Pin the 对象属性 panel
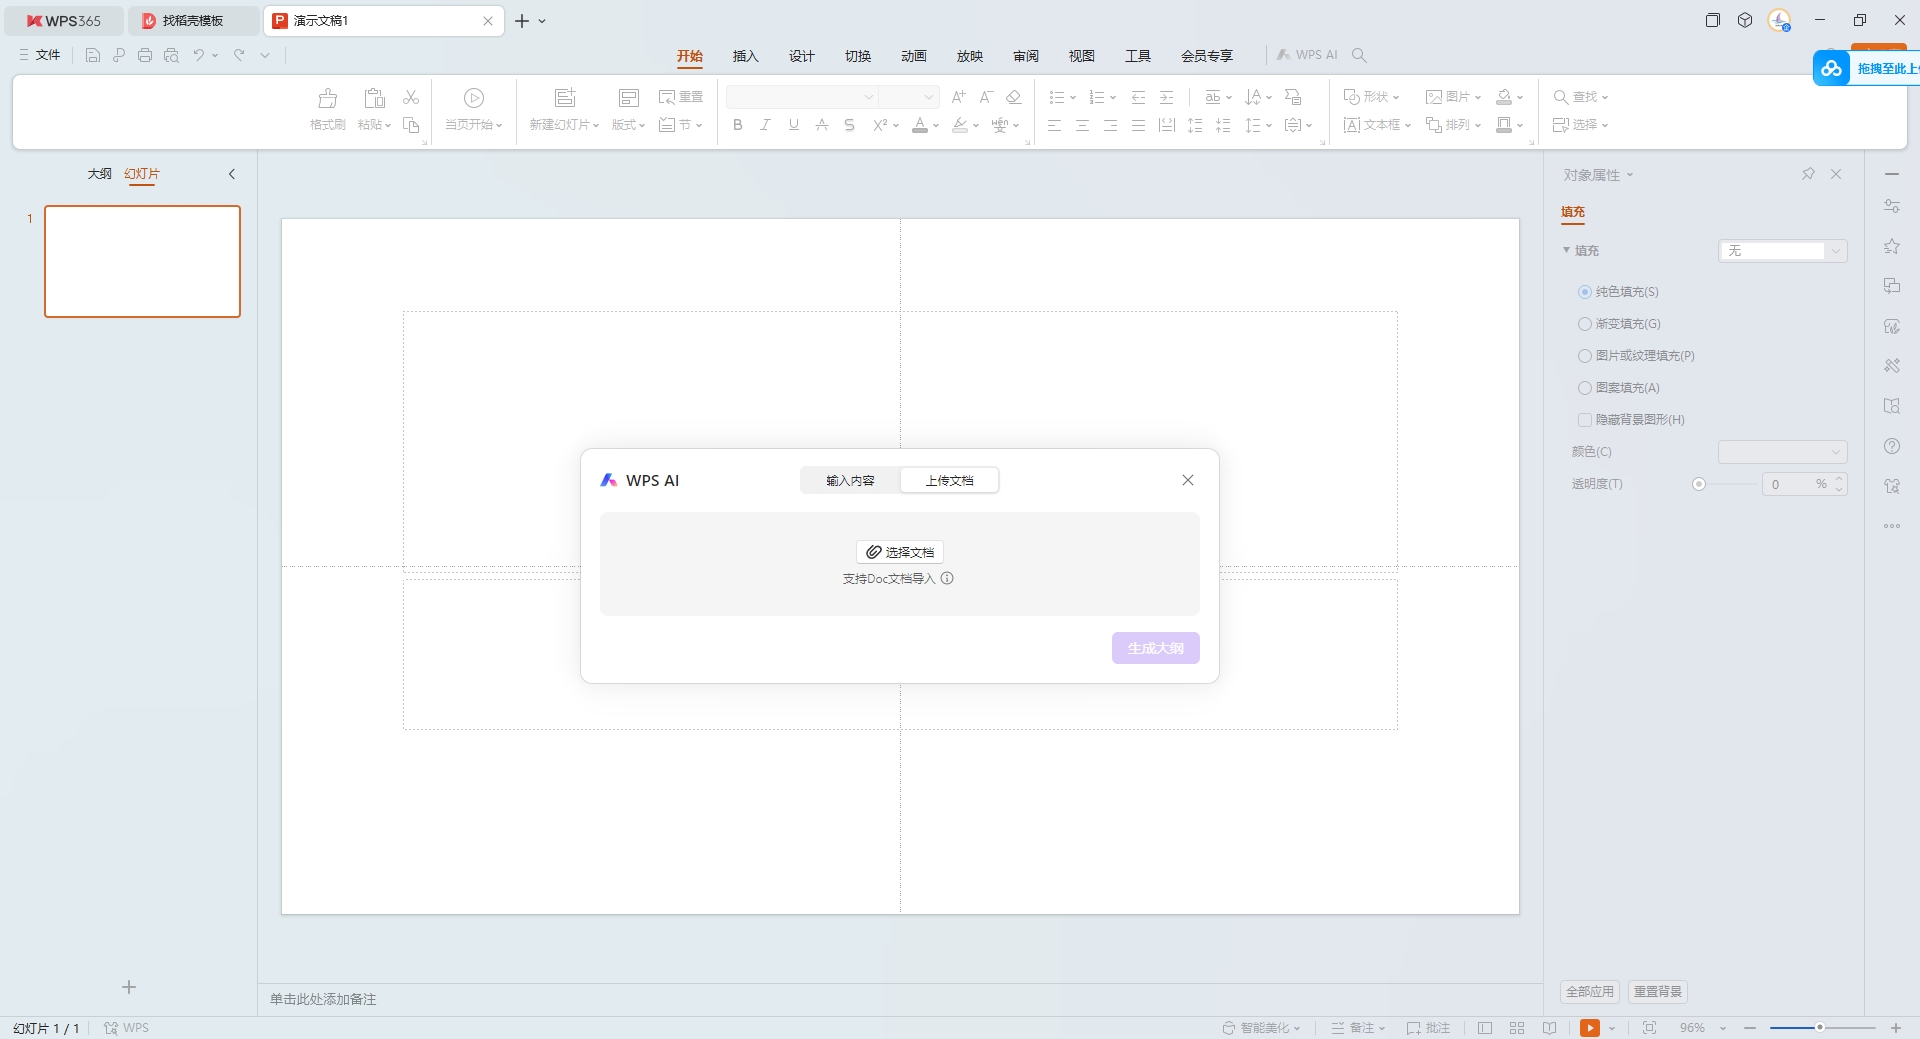Viewport: 1920px width, 1039px height. tap(1808, 174)
